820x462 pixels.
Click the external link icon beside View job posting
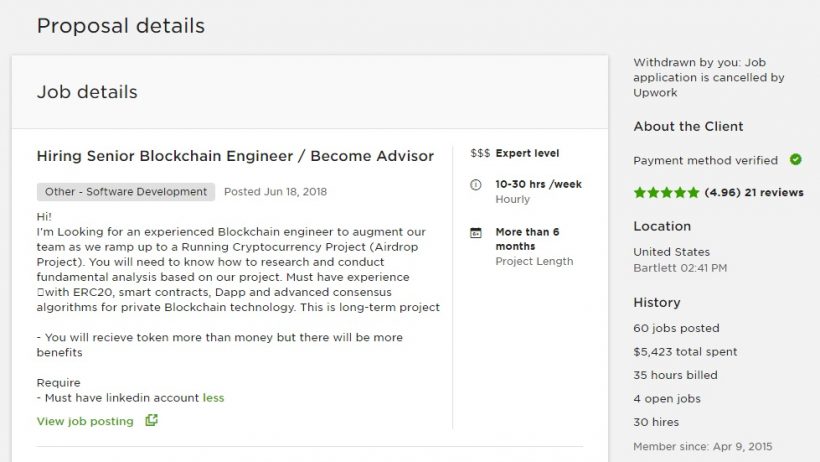coord(152,421)
